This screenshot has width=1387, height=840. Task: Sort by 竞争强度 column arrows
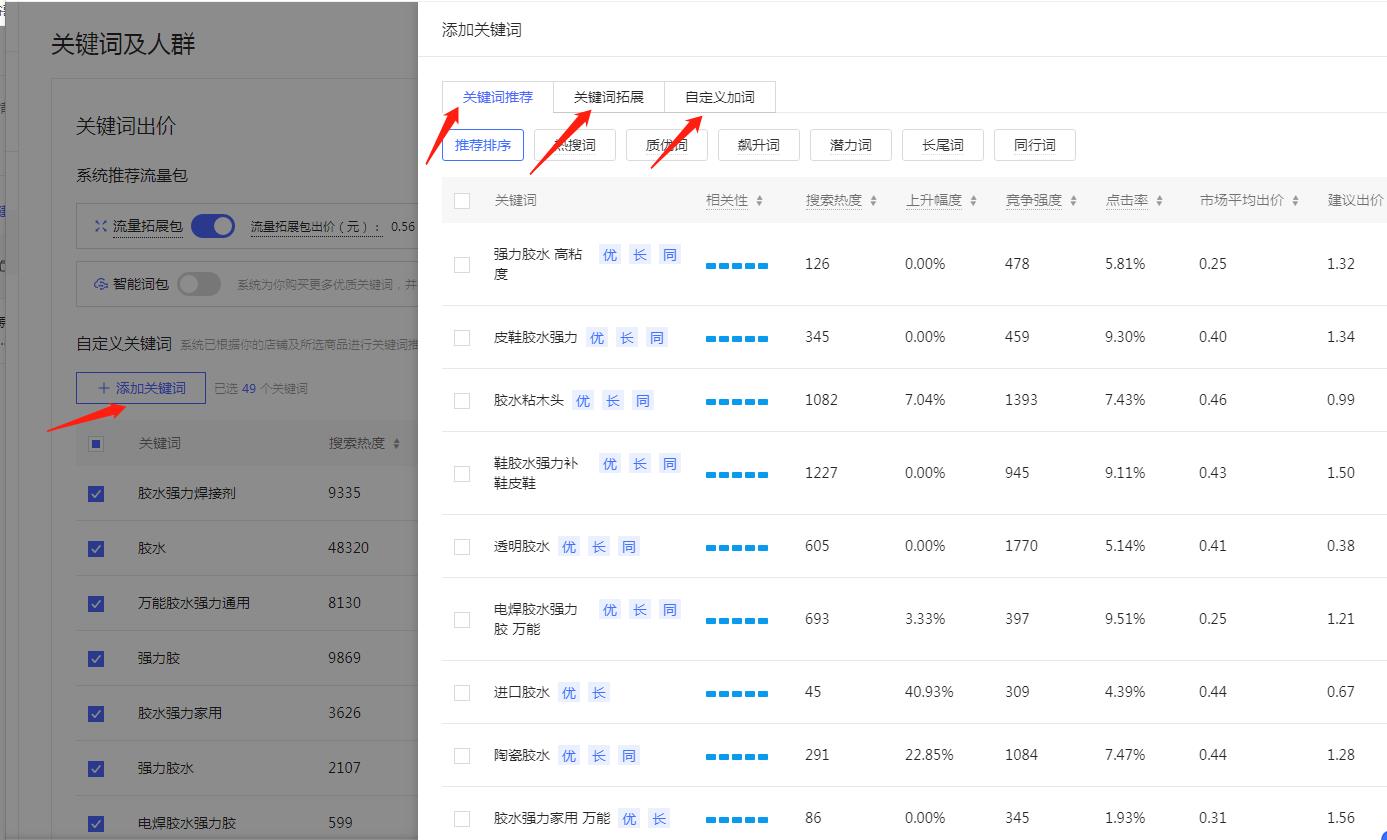pos(1073,201)
